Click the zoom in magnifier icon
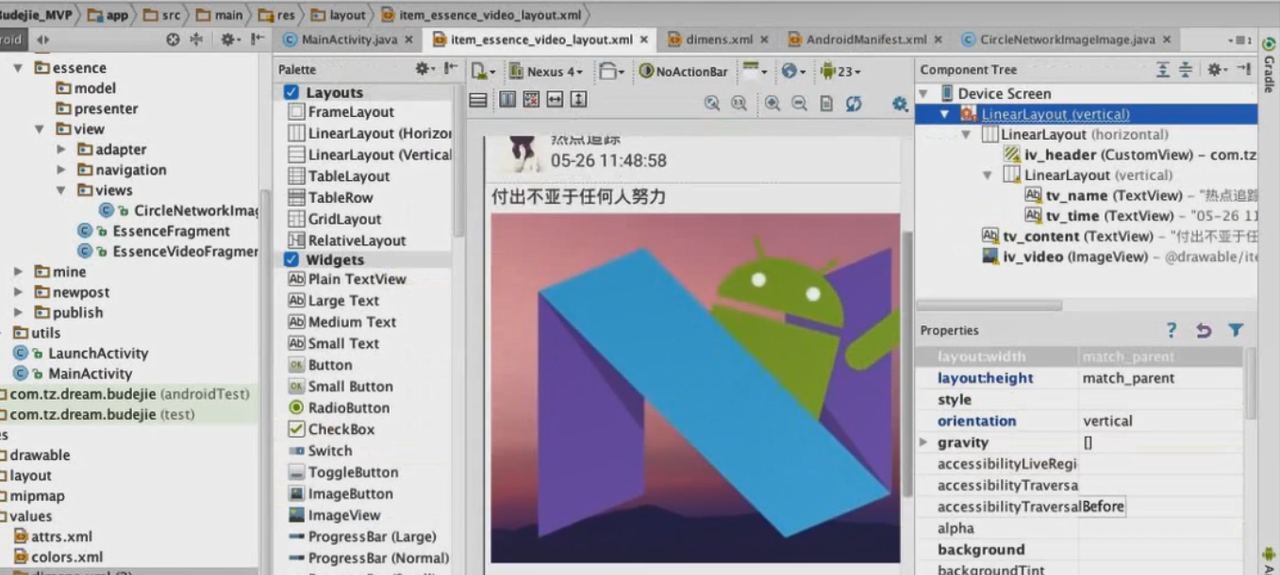Viewport: 1280px width, 575px height. click(772, 103)
